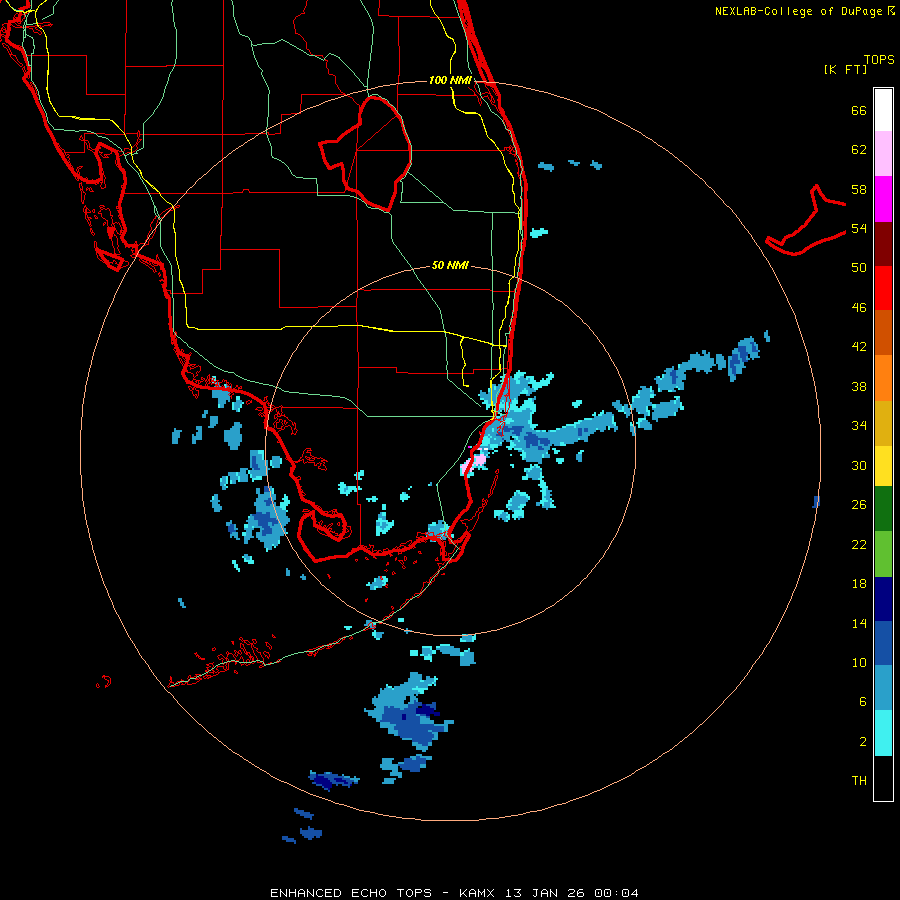Image resolution: width=900 pixels, height=900 pixels.
Task: Click the "100 NMI" range ring label
Action: [450, 80]
